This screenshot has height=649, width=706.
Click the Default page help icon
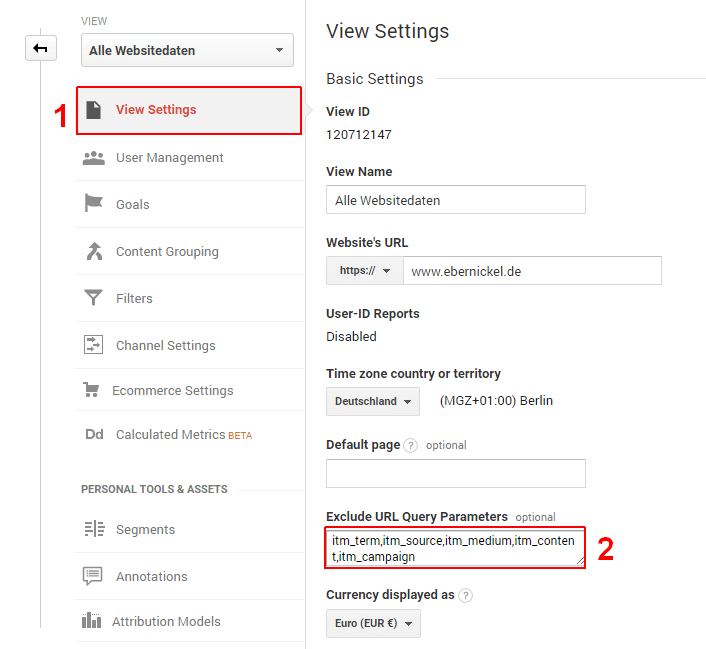click(x=410, y=445)
